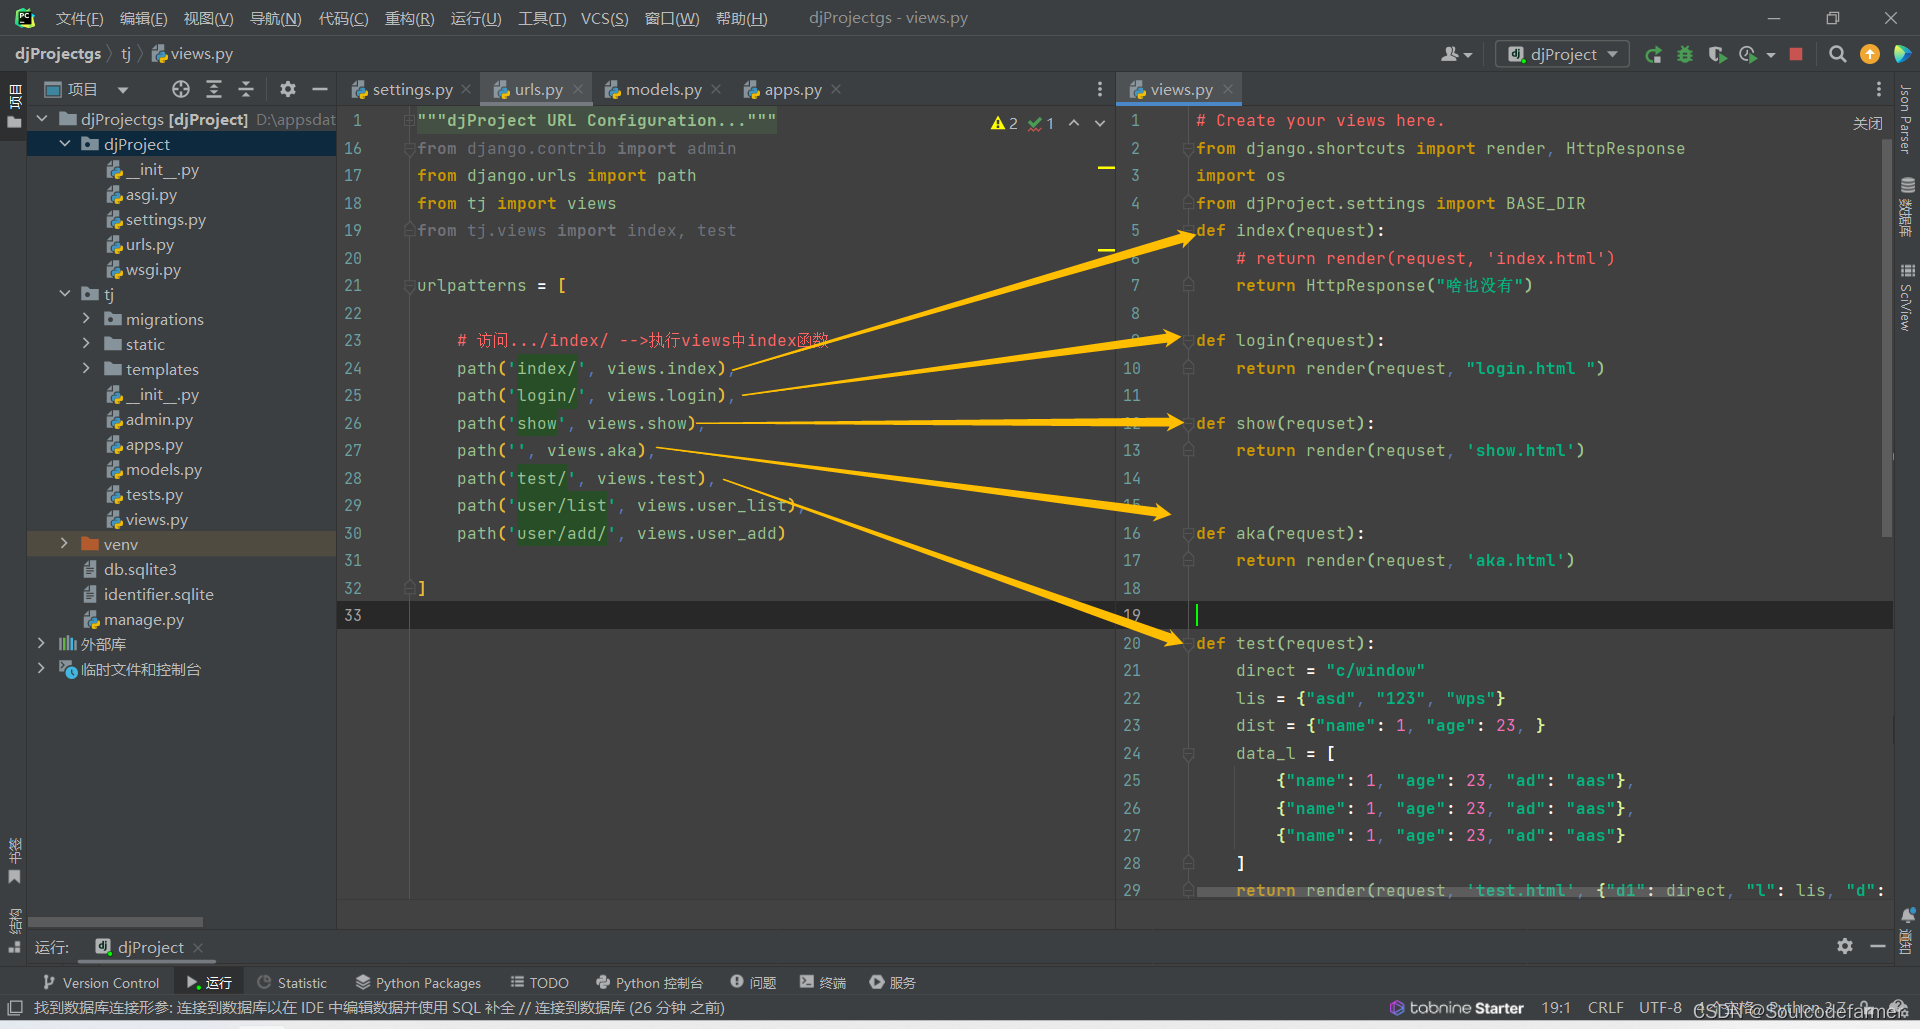
Task: Collapse all in project panel
Action: click(246, 89)
